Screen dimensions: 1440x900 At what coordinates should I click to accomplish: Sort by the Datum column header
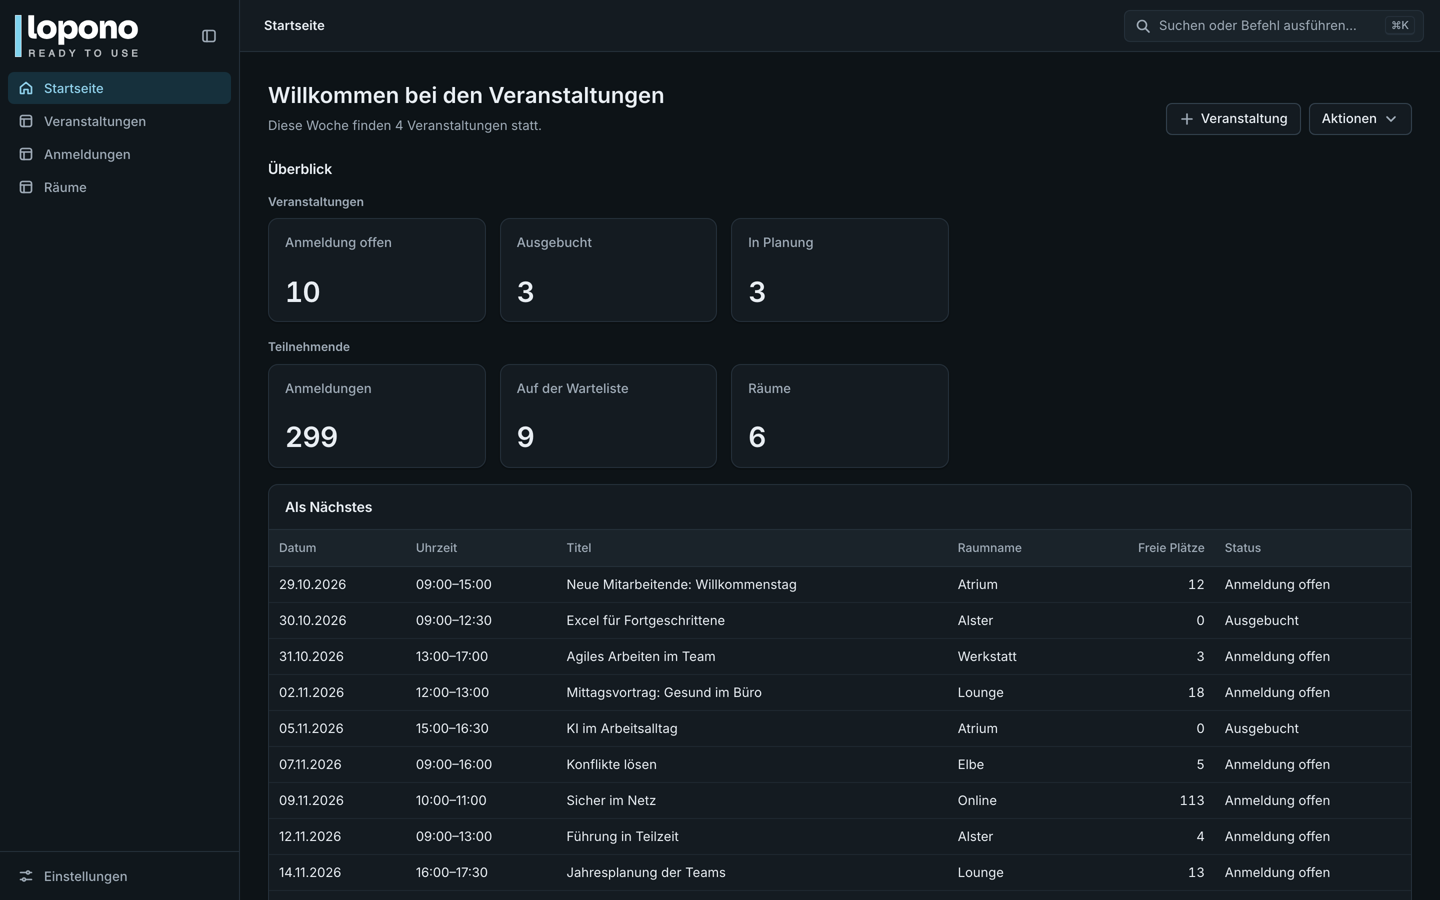[x=297, y=548]
